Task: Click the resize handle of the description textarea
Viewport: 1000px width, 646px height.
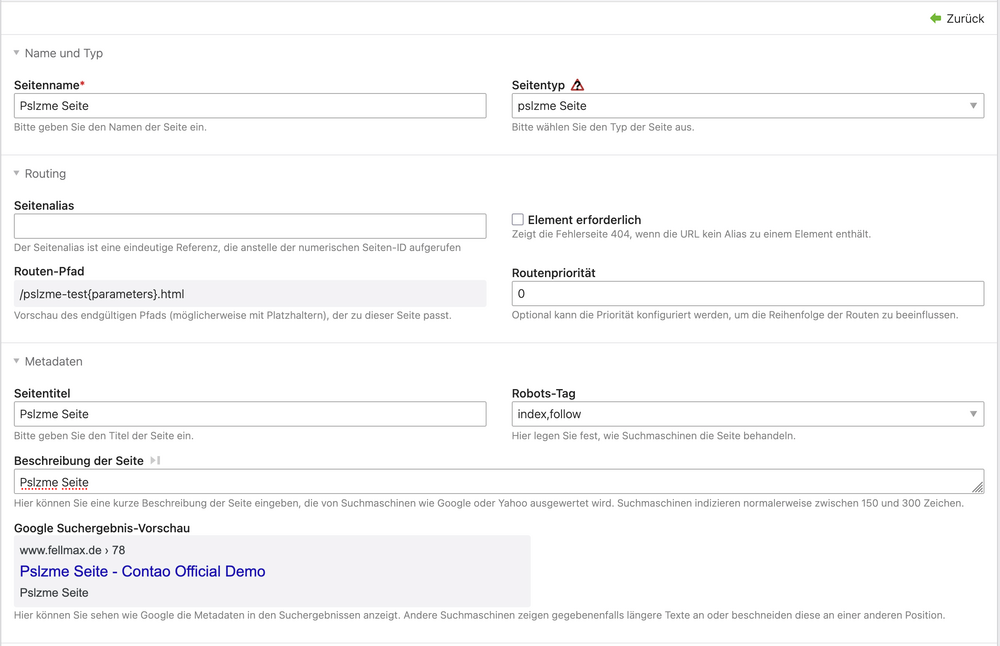Action: coord(977,487)
